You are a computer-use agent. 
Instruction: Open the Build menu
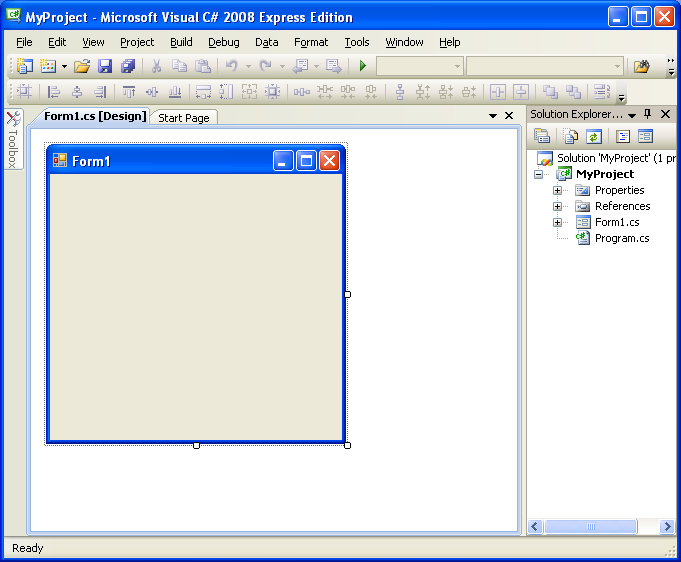point(181,42)
